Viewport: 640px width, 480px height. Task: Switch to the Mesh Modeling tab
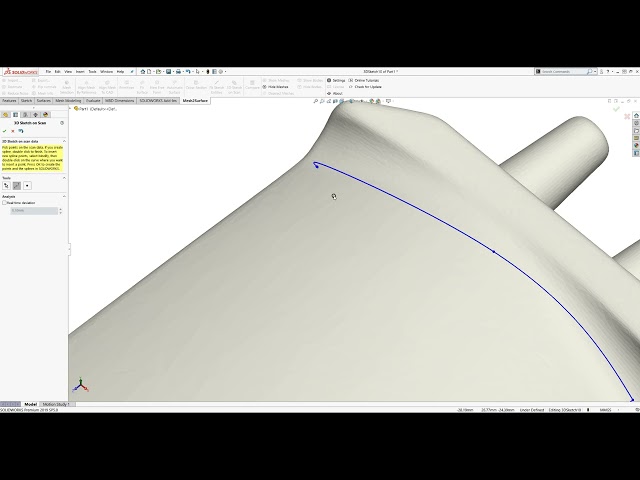click(68, 100)
